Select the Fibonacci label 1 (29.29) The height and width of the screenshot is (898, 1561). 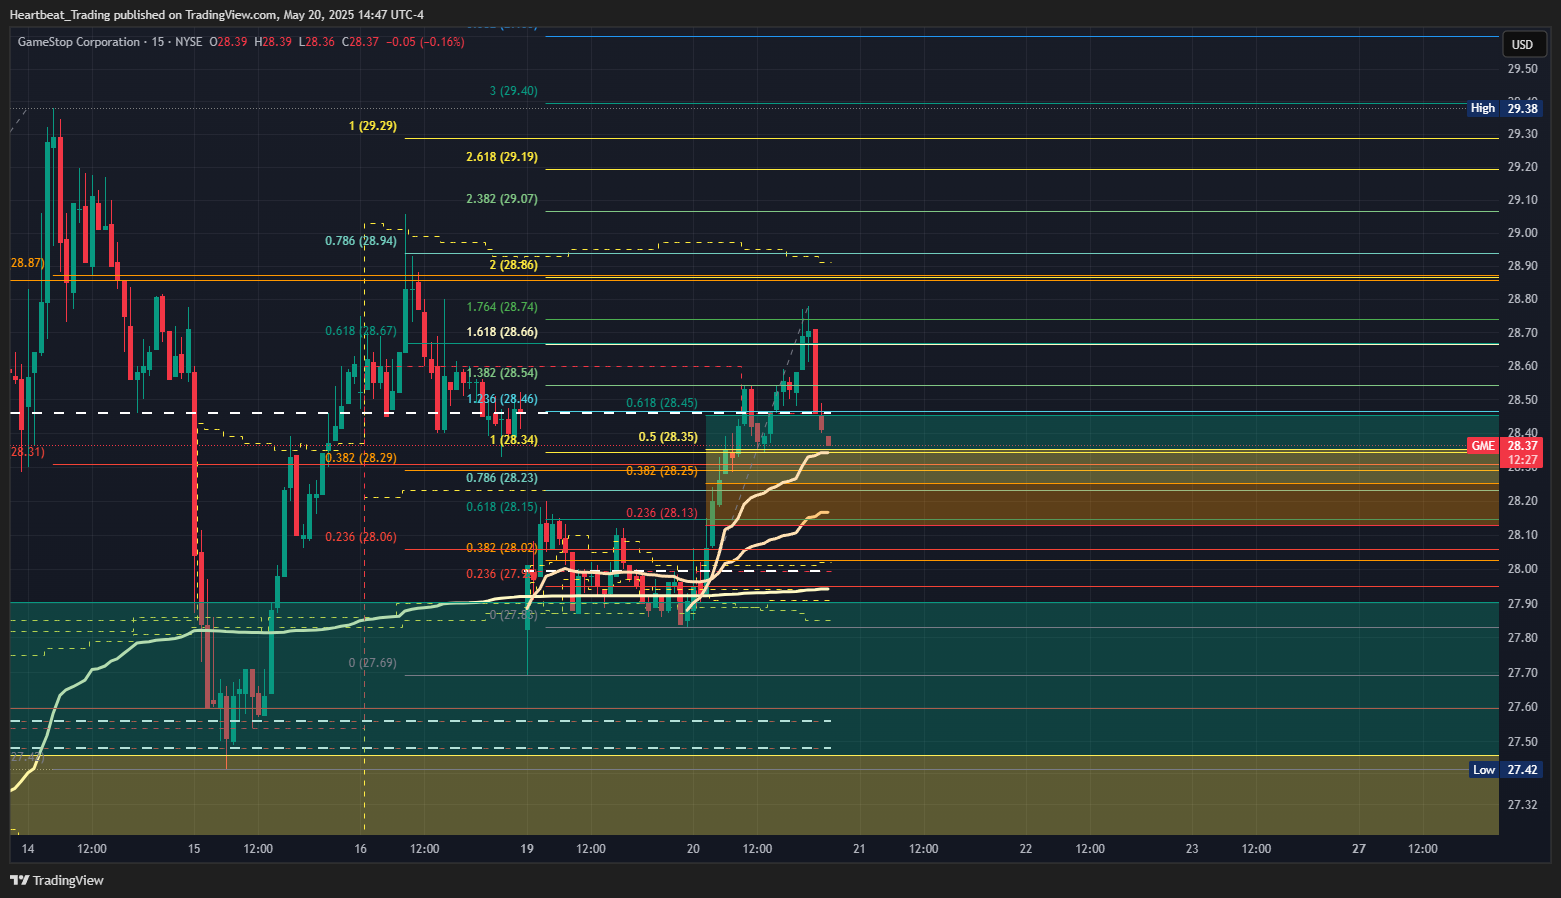tap(373, 126)
